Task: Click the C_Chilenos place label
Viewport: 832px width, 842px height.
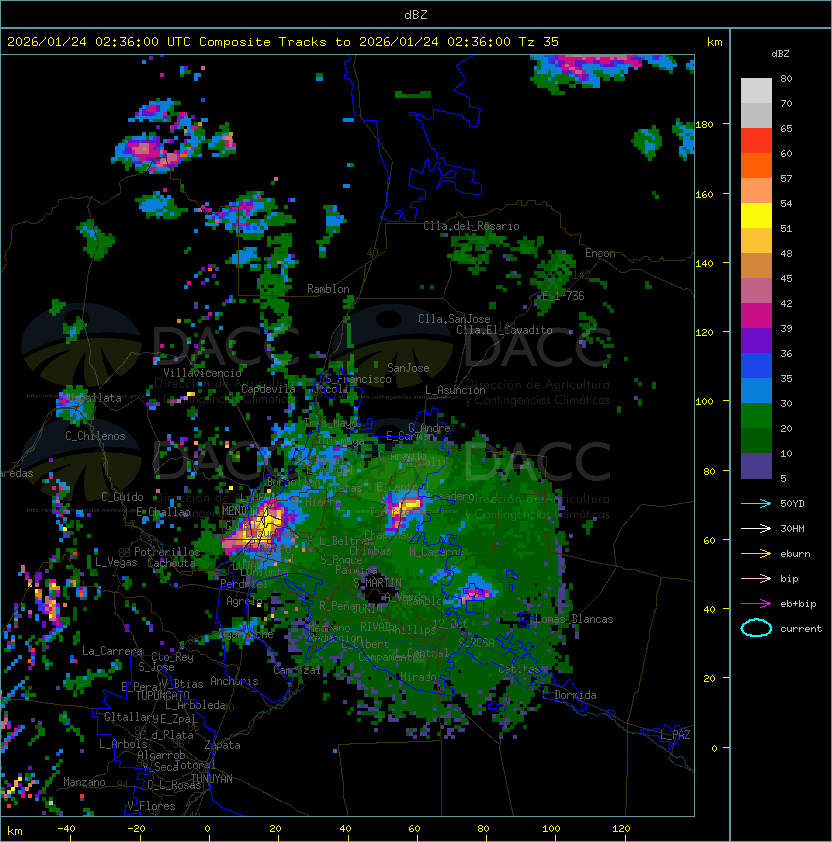Action: coord(95,436)
